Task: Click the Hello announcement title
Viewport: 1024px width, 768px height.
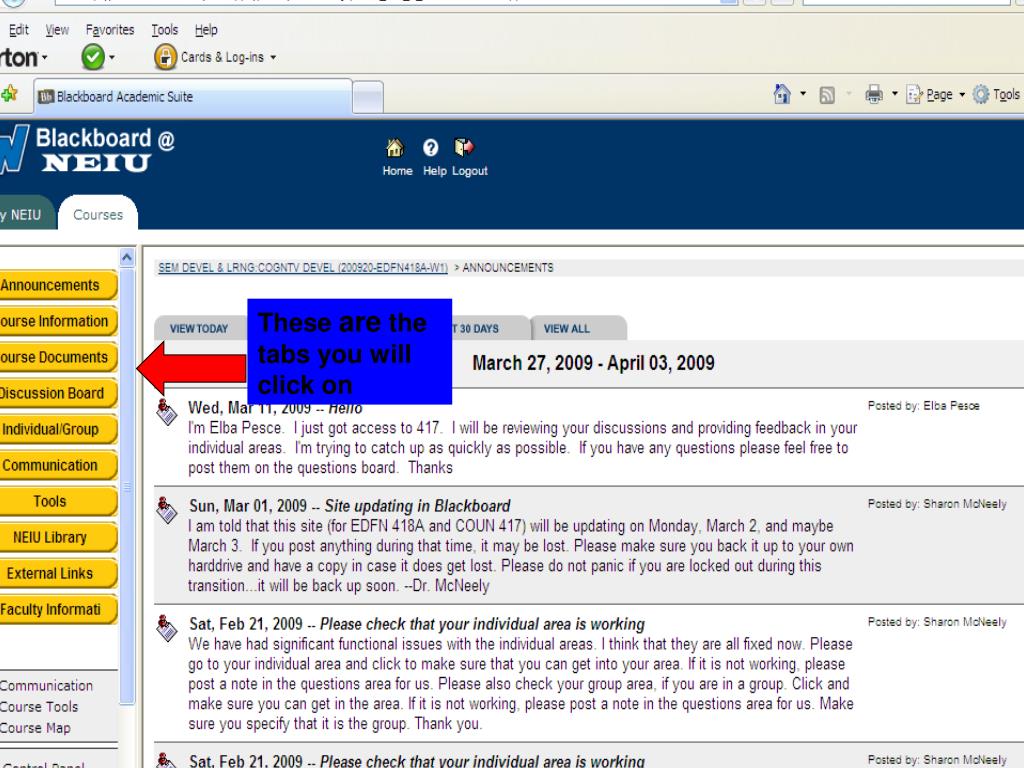Action: click(x=345, y=409)
